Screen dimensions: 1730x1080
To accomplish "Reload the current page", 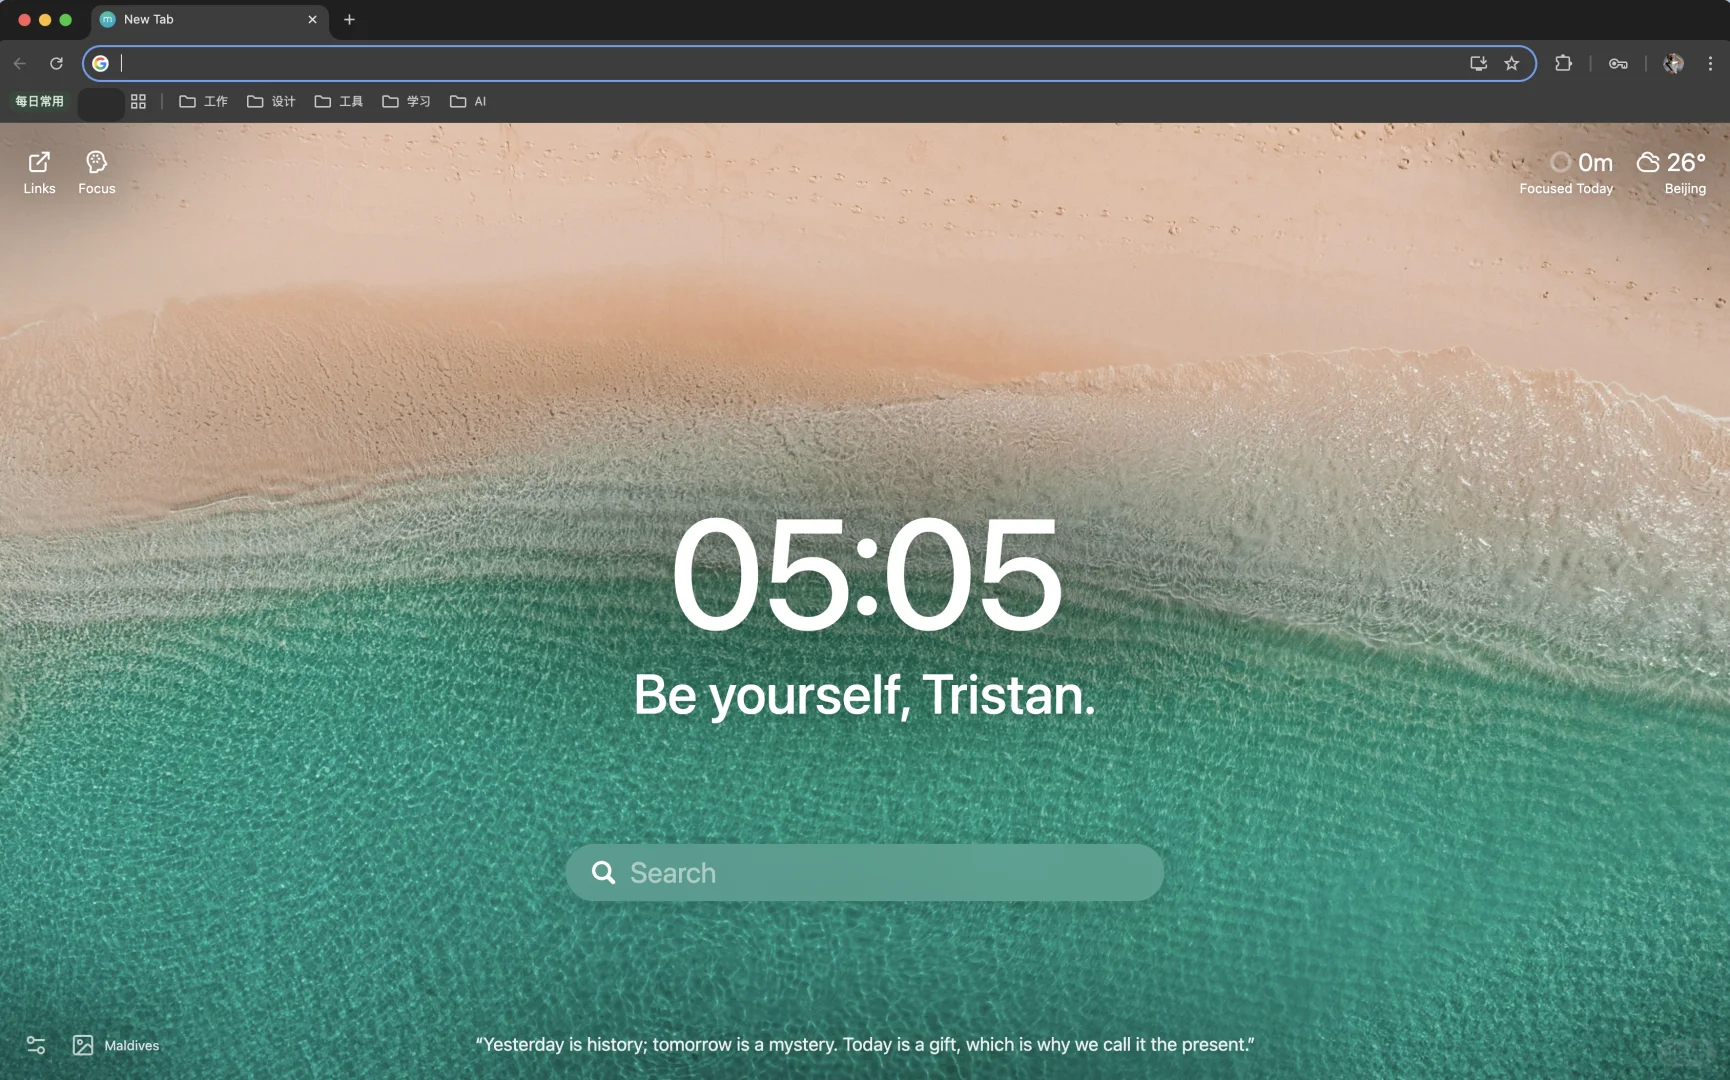I will (x=57, y=63).
